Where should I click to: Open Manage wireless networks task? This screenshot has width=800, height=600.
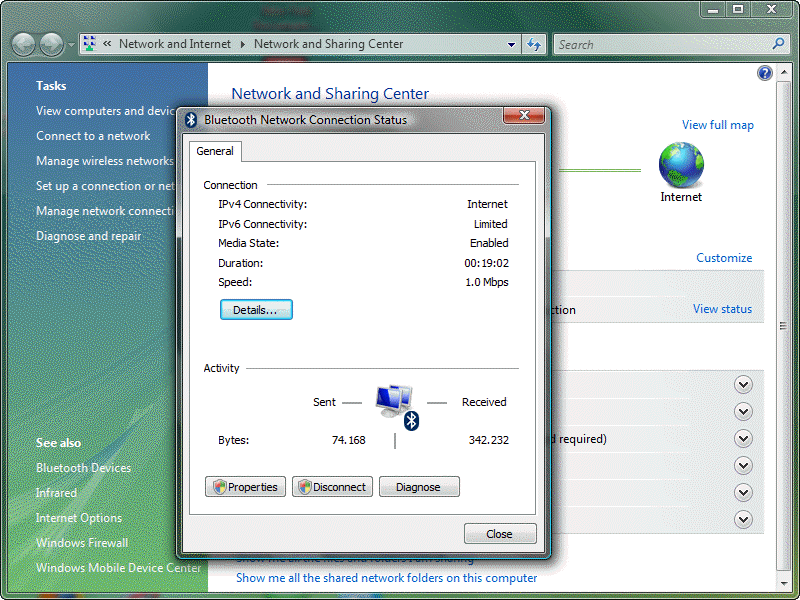105,161
